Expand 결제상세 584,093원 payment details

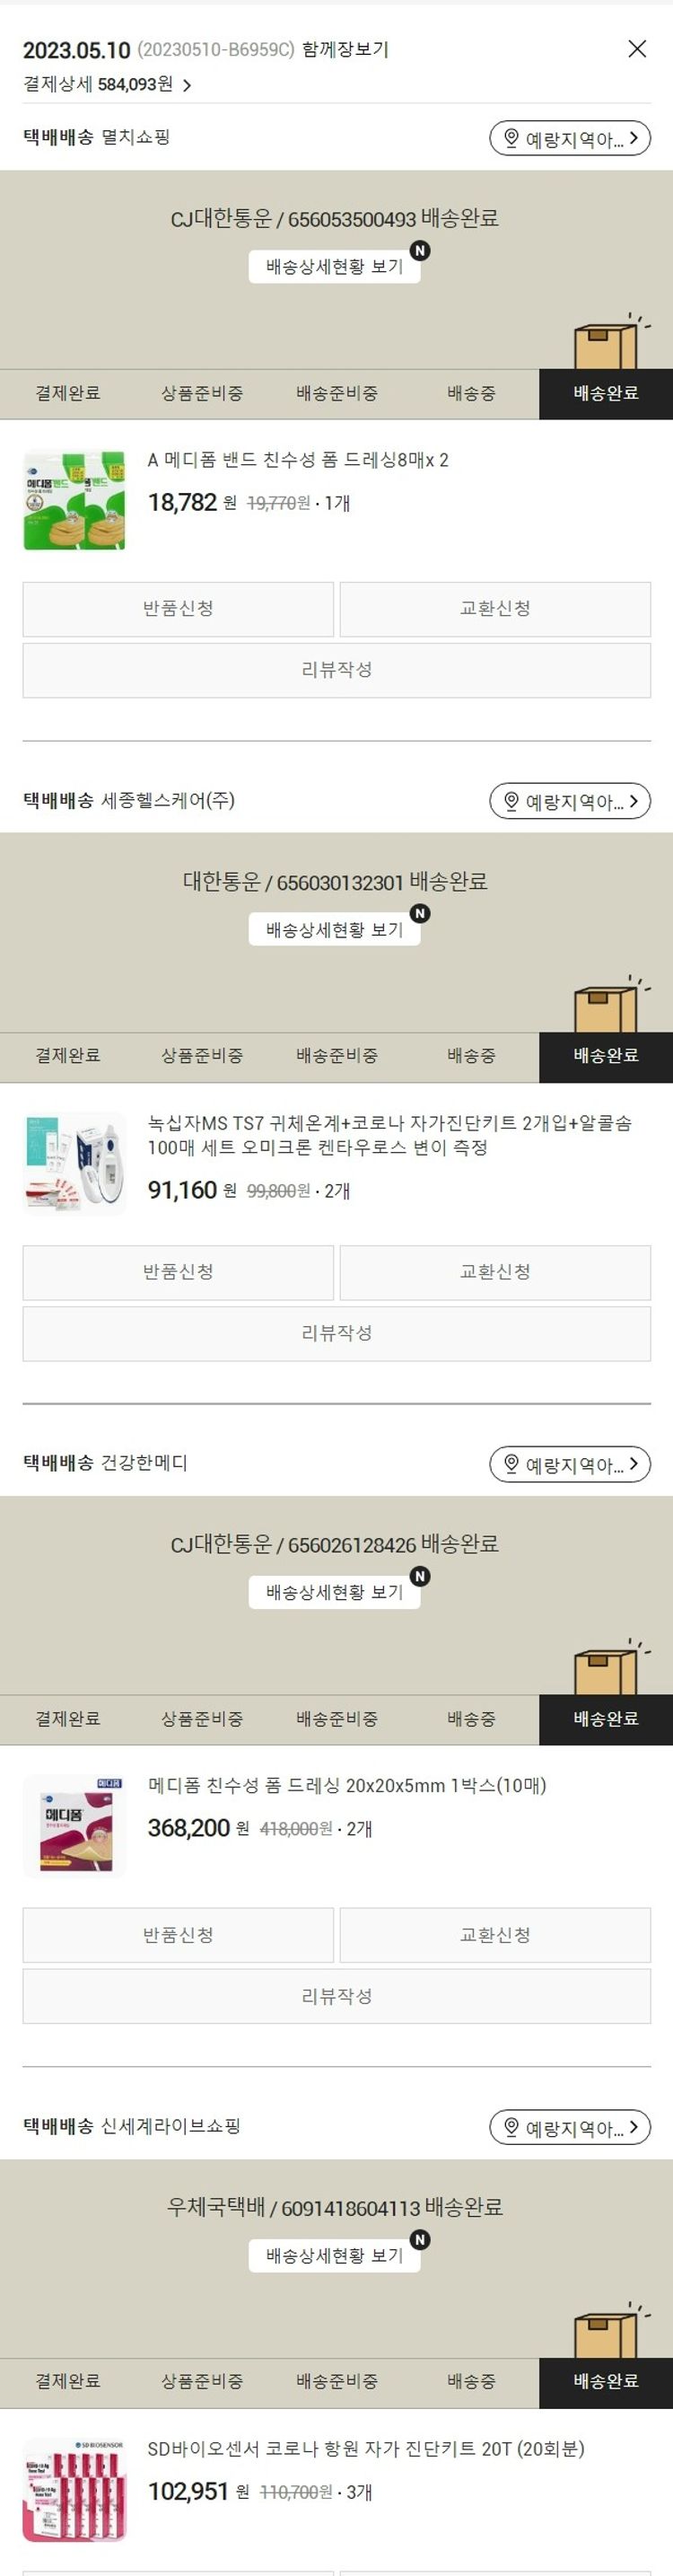pos(107,85)
